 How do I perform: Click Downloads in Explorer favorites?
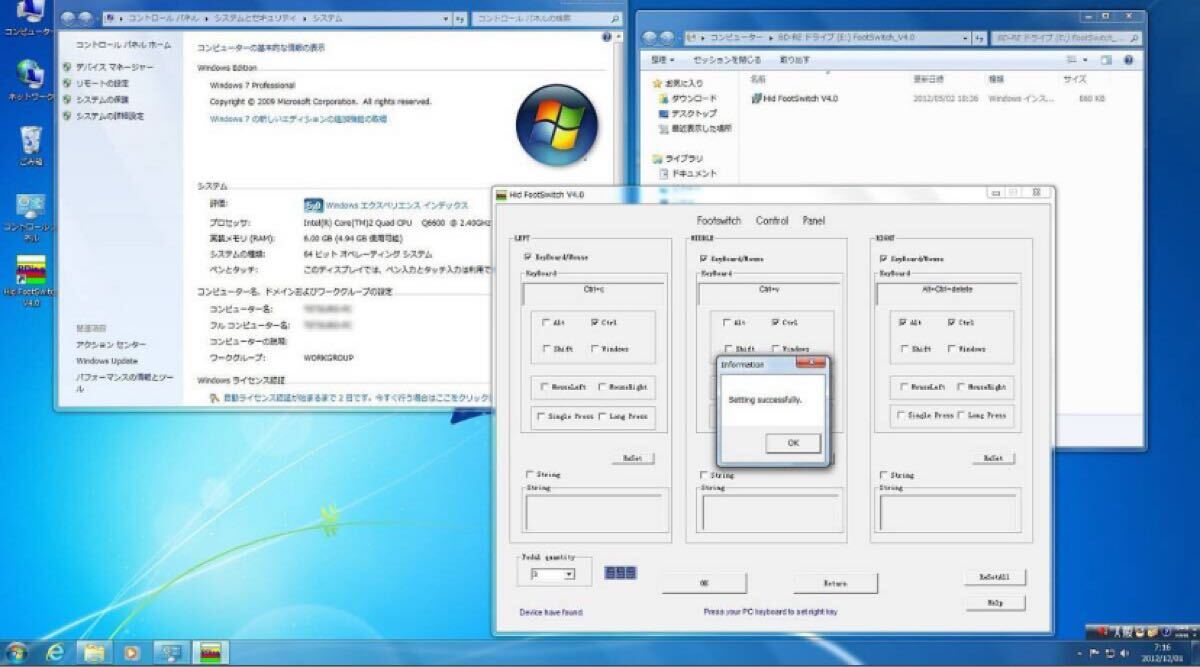coord(687,98)
